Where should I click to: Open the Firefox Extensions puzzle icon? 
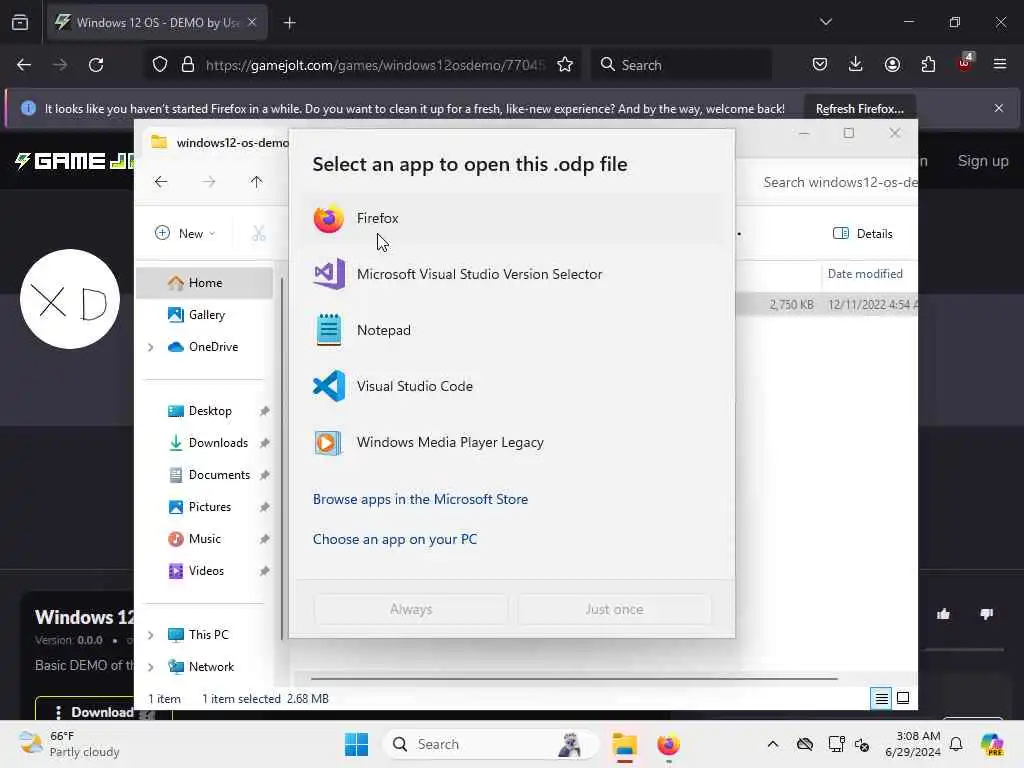point(928,65)
